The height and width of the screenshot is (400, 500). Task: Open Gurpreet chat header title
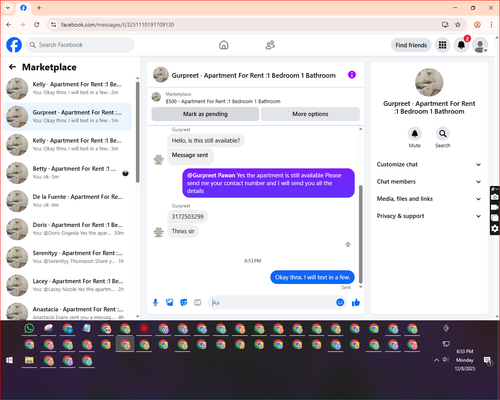[x=254, y=75]
